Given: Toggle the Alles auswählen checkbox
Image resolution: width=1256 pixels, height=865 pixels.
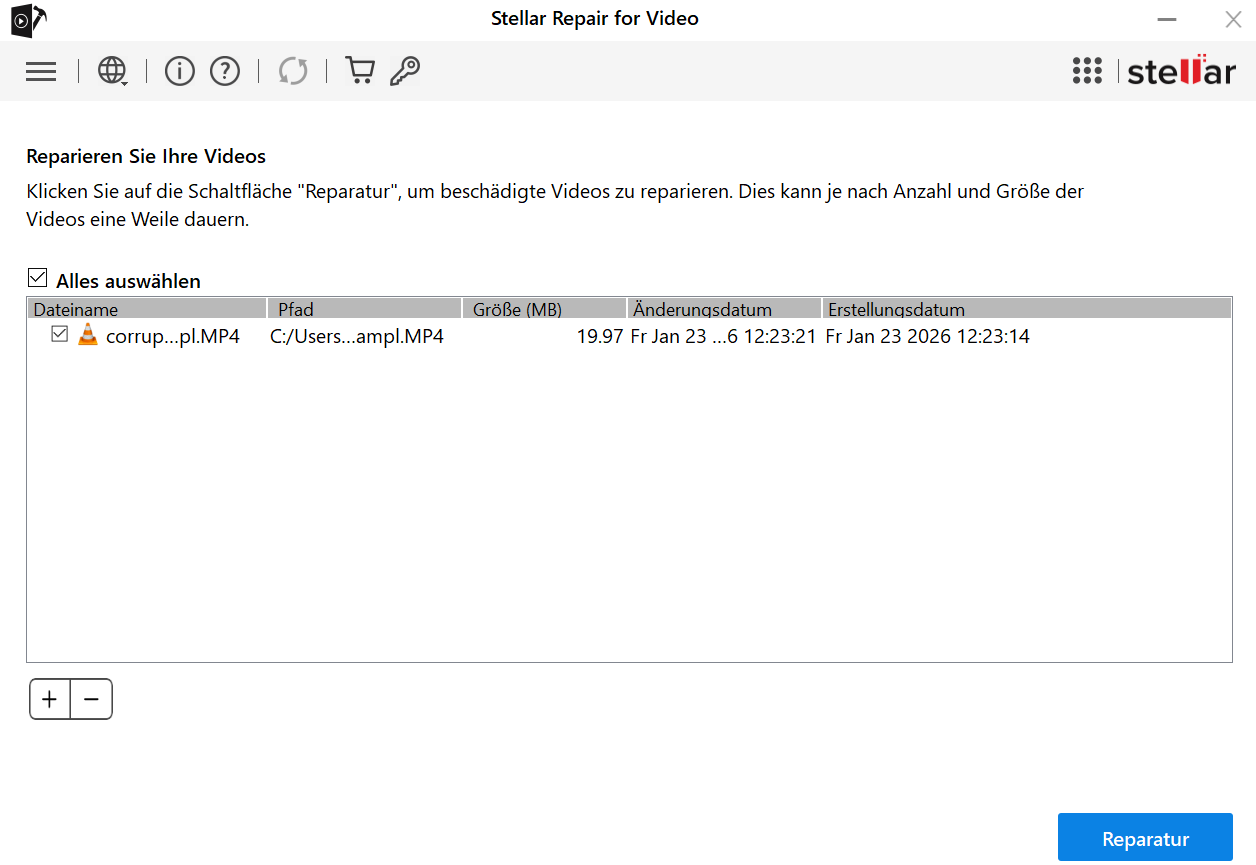Looking at the screenshot, I should [x=37, y=279].
